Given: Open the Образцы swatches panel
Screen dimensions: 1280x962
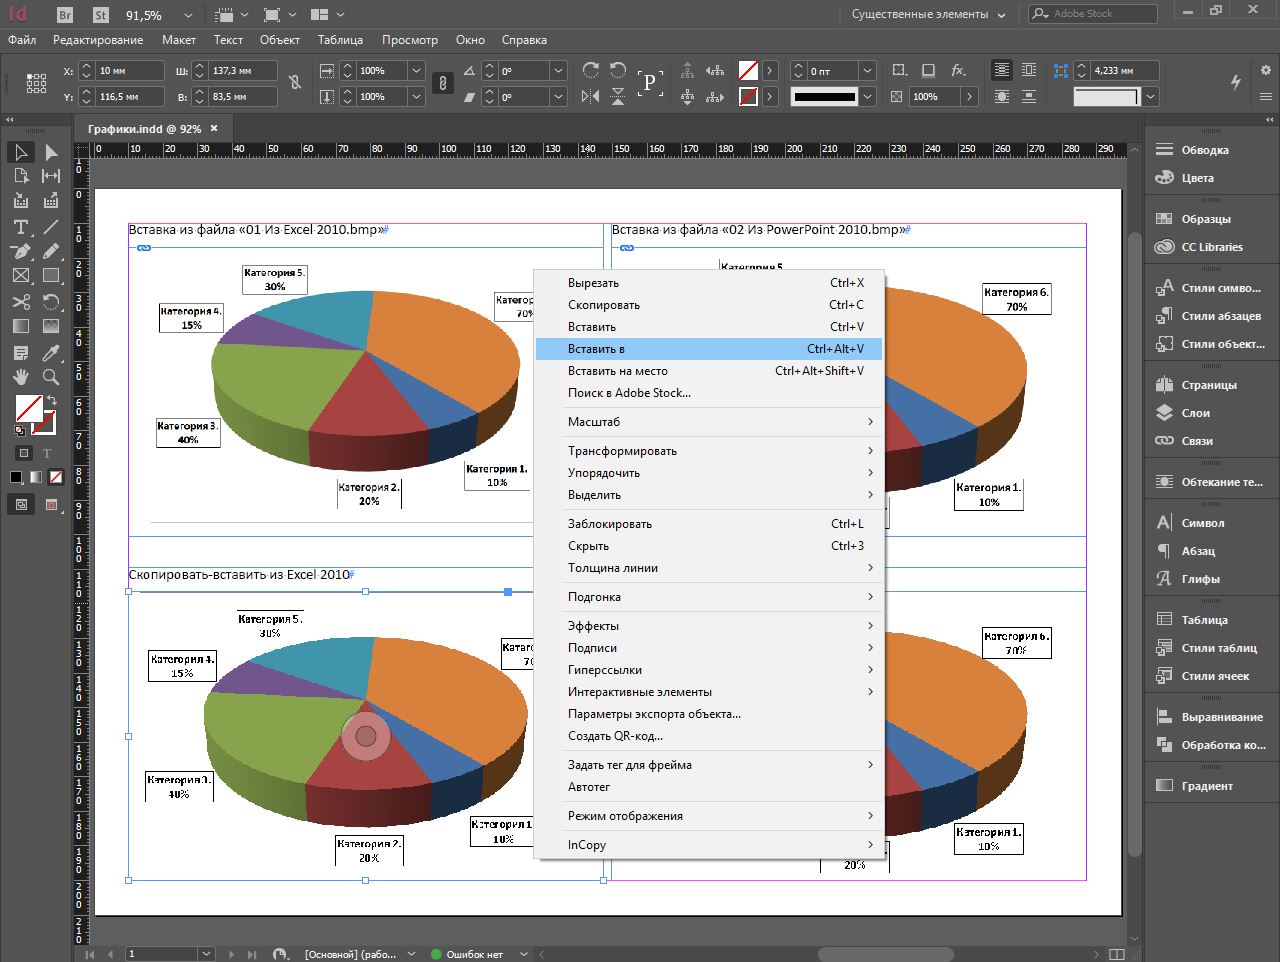Looking at the screenshot, I should tap(1205, 219).
